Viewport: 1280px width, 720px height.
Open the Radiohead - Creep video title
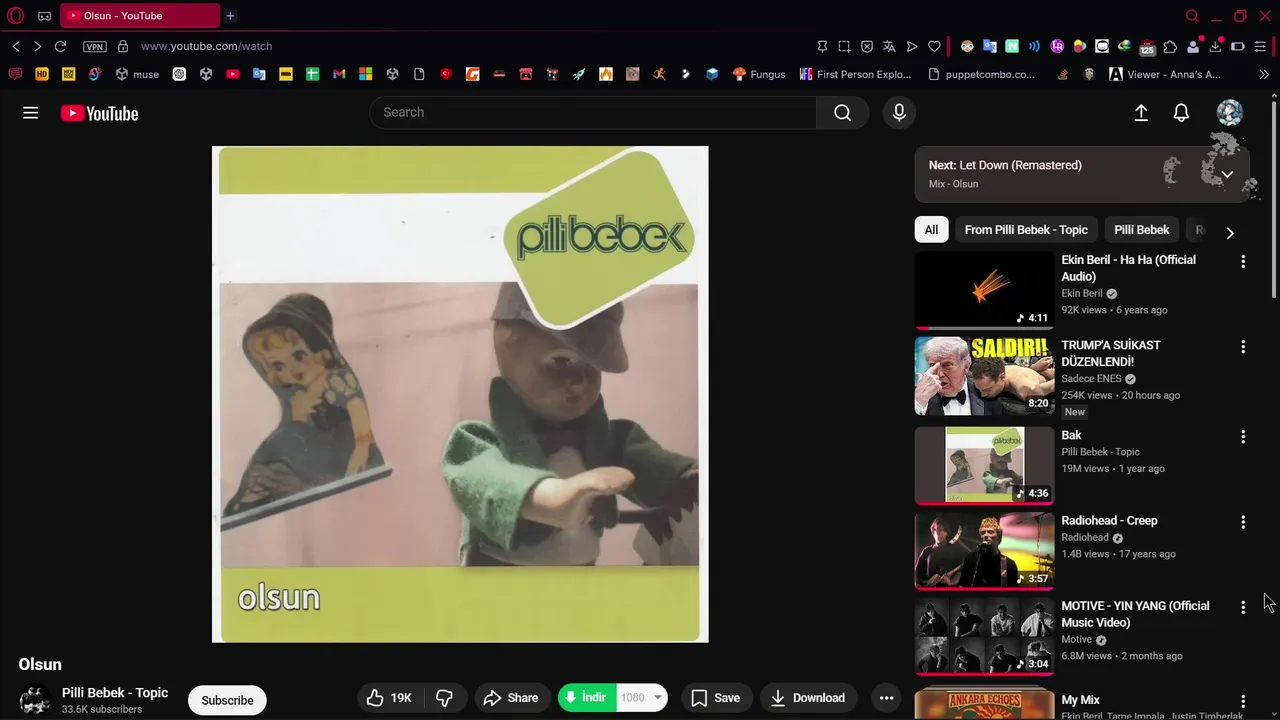pos(1109,521)
